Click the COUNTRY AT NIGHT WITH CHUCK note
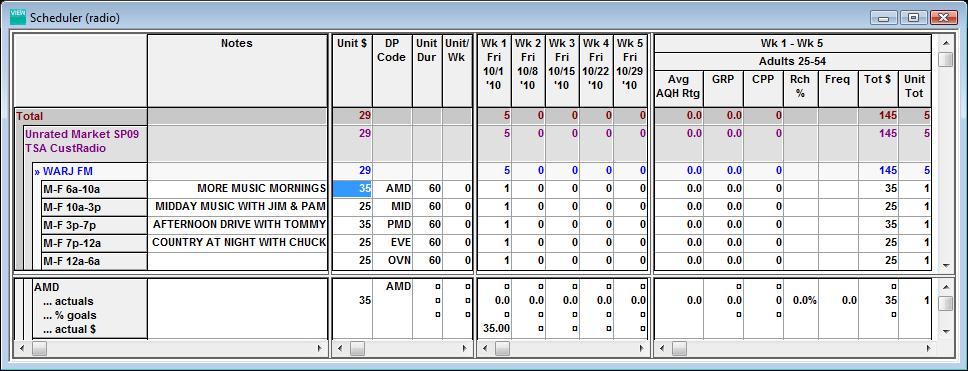The image size is (968, 371). (x=237, y=243)
